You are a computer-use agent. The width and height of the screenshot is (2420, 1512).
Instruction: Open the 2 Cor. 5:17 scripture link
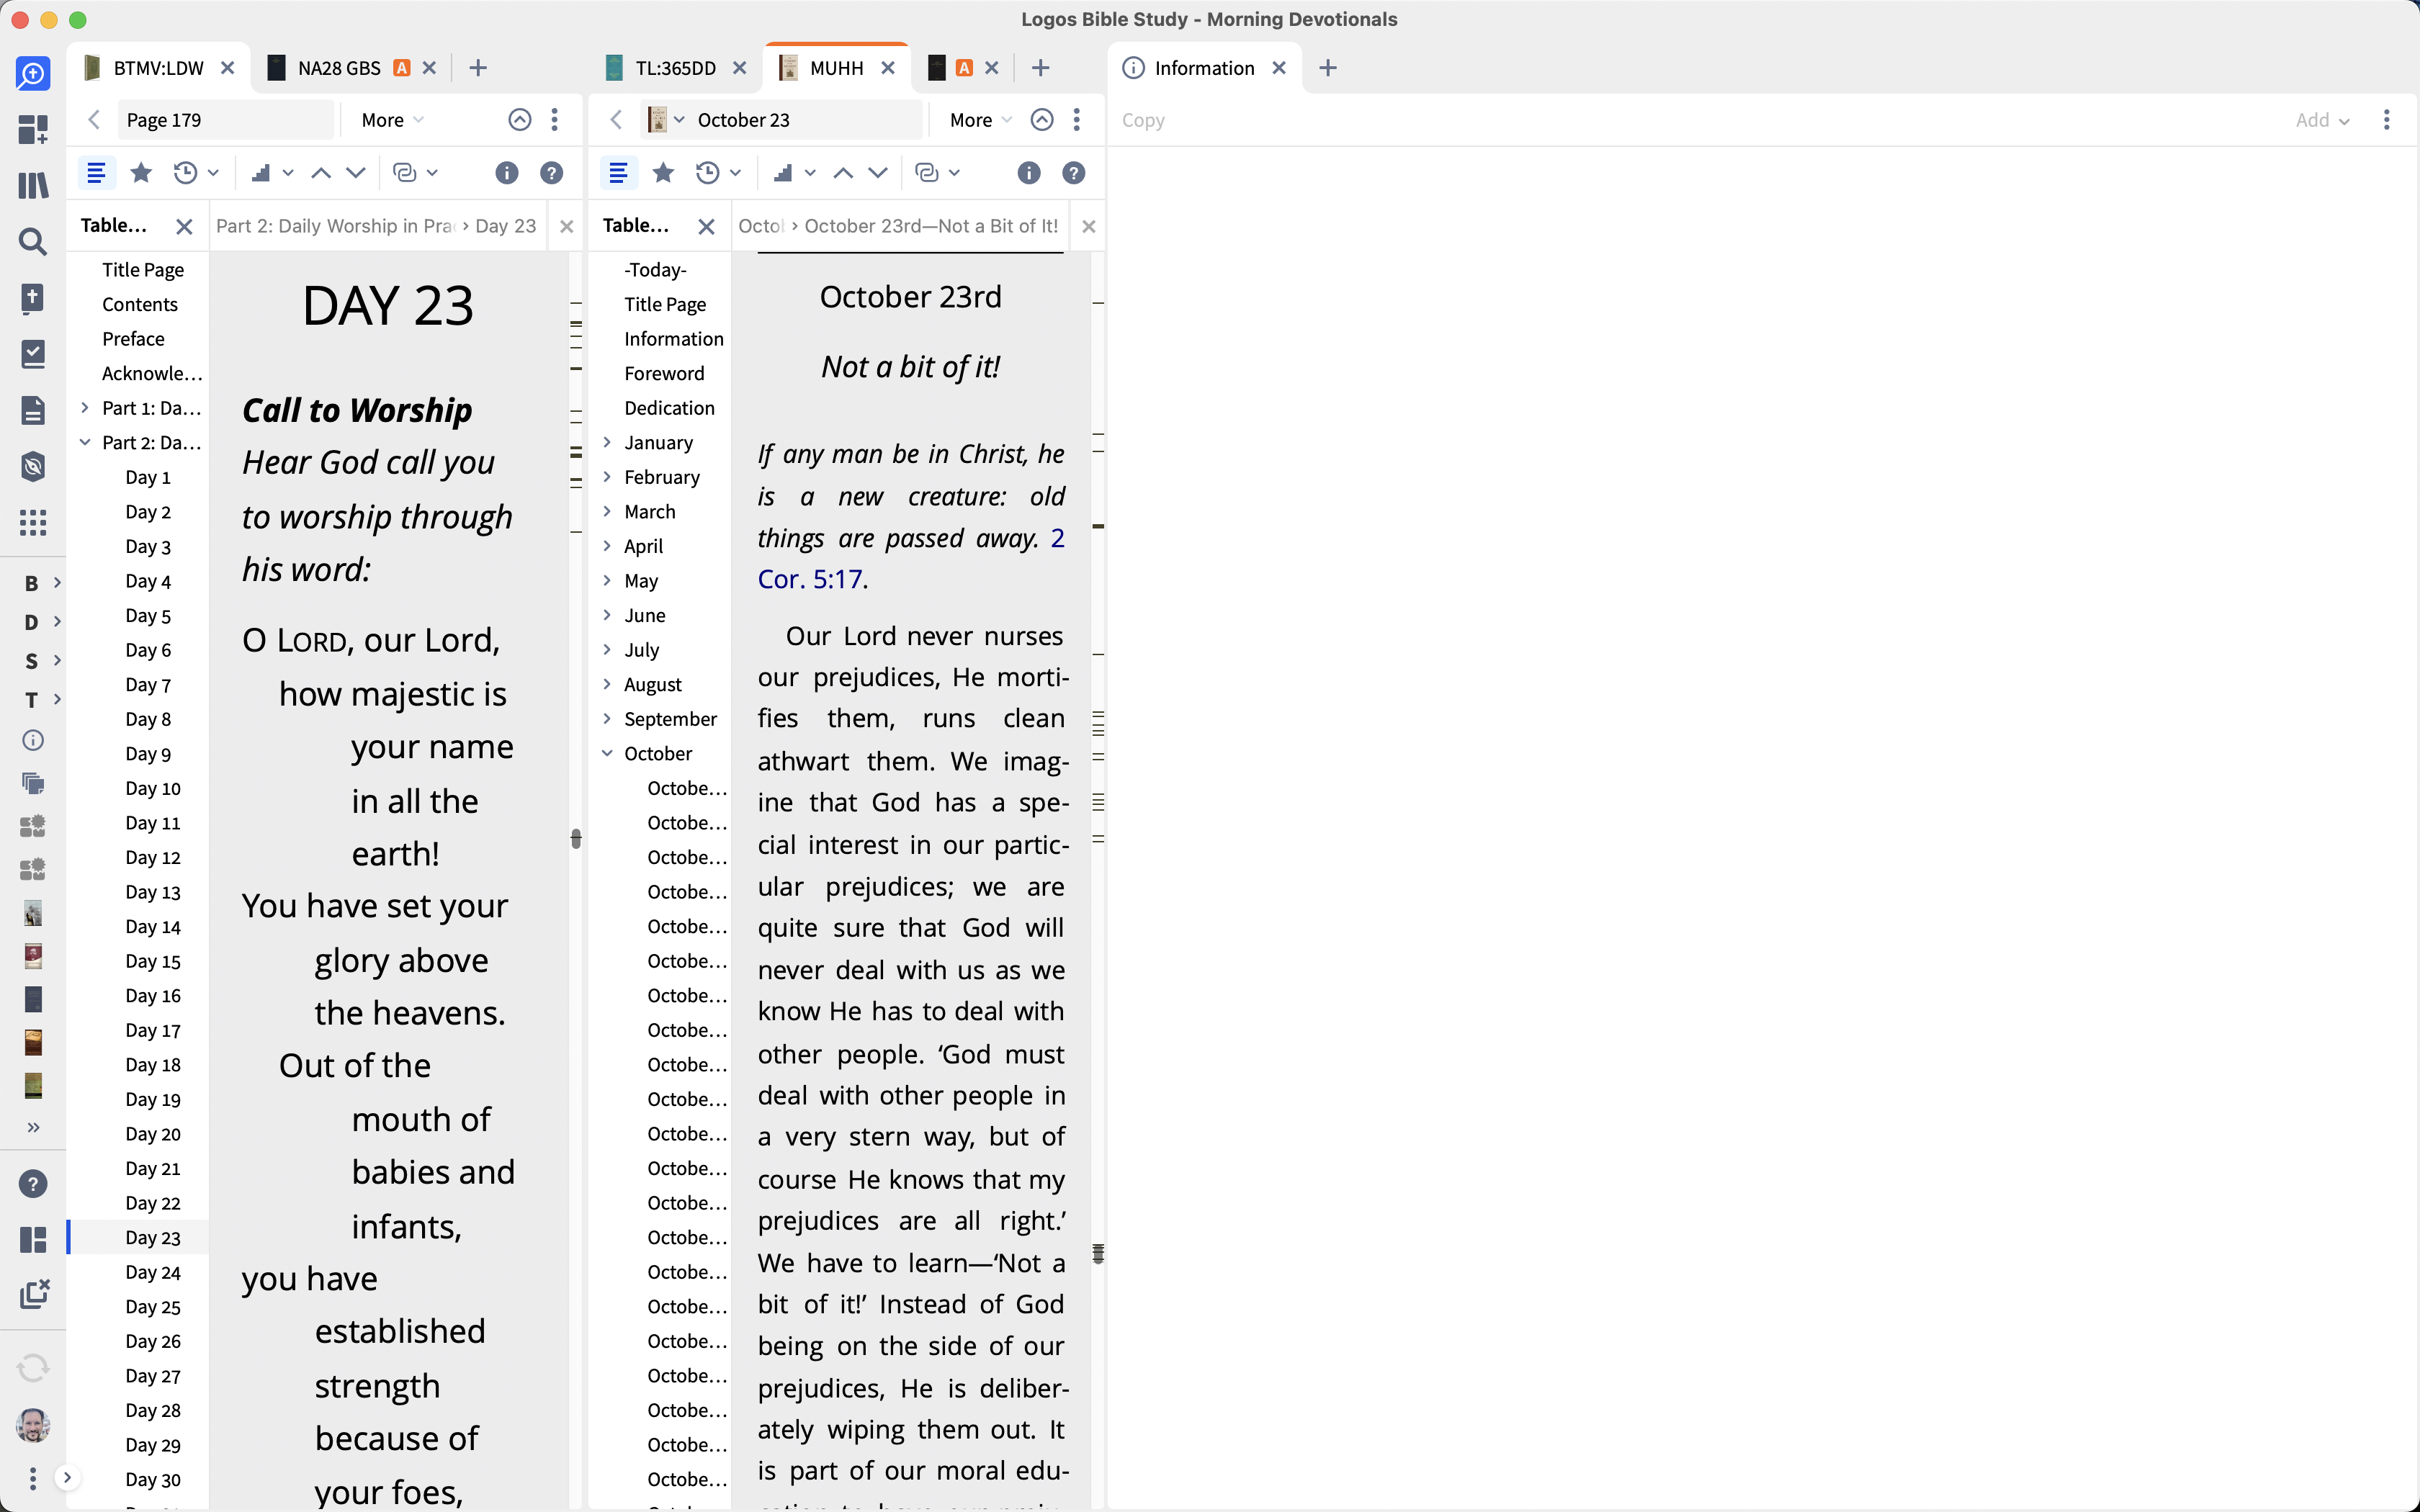810,579
